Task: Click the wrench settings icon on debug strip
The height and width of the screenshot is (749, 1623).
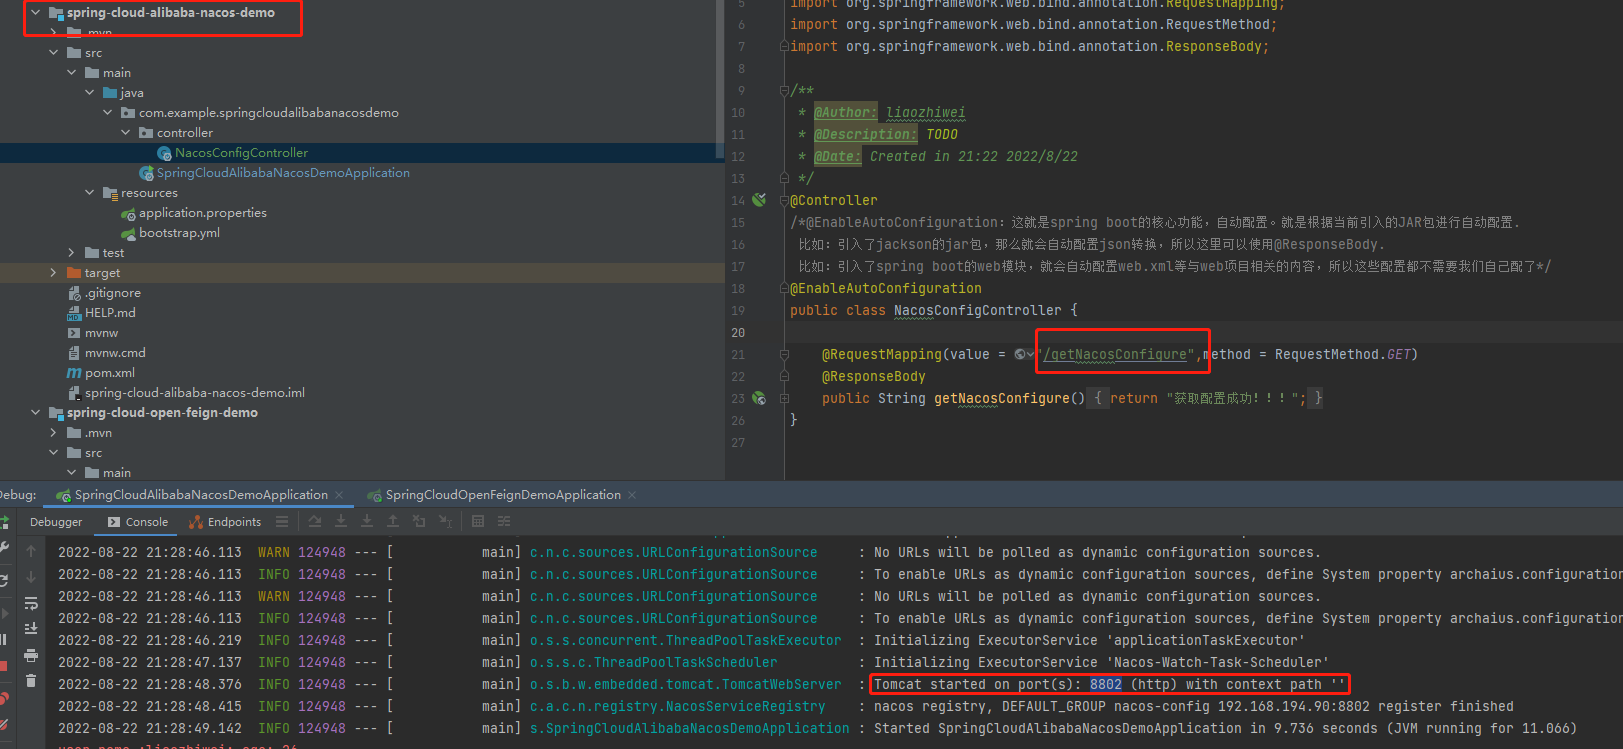Action: pyautogui.click(x=4, y=547)
